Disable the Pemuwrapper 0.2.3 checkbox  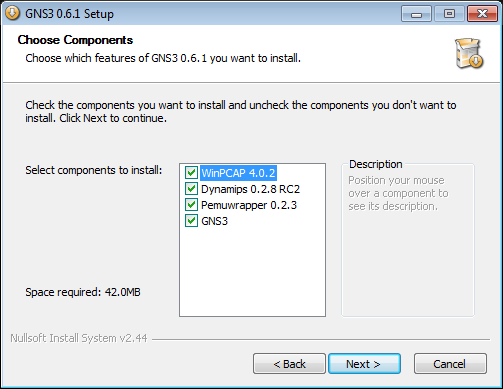click(x=191, y=205)
